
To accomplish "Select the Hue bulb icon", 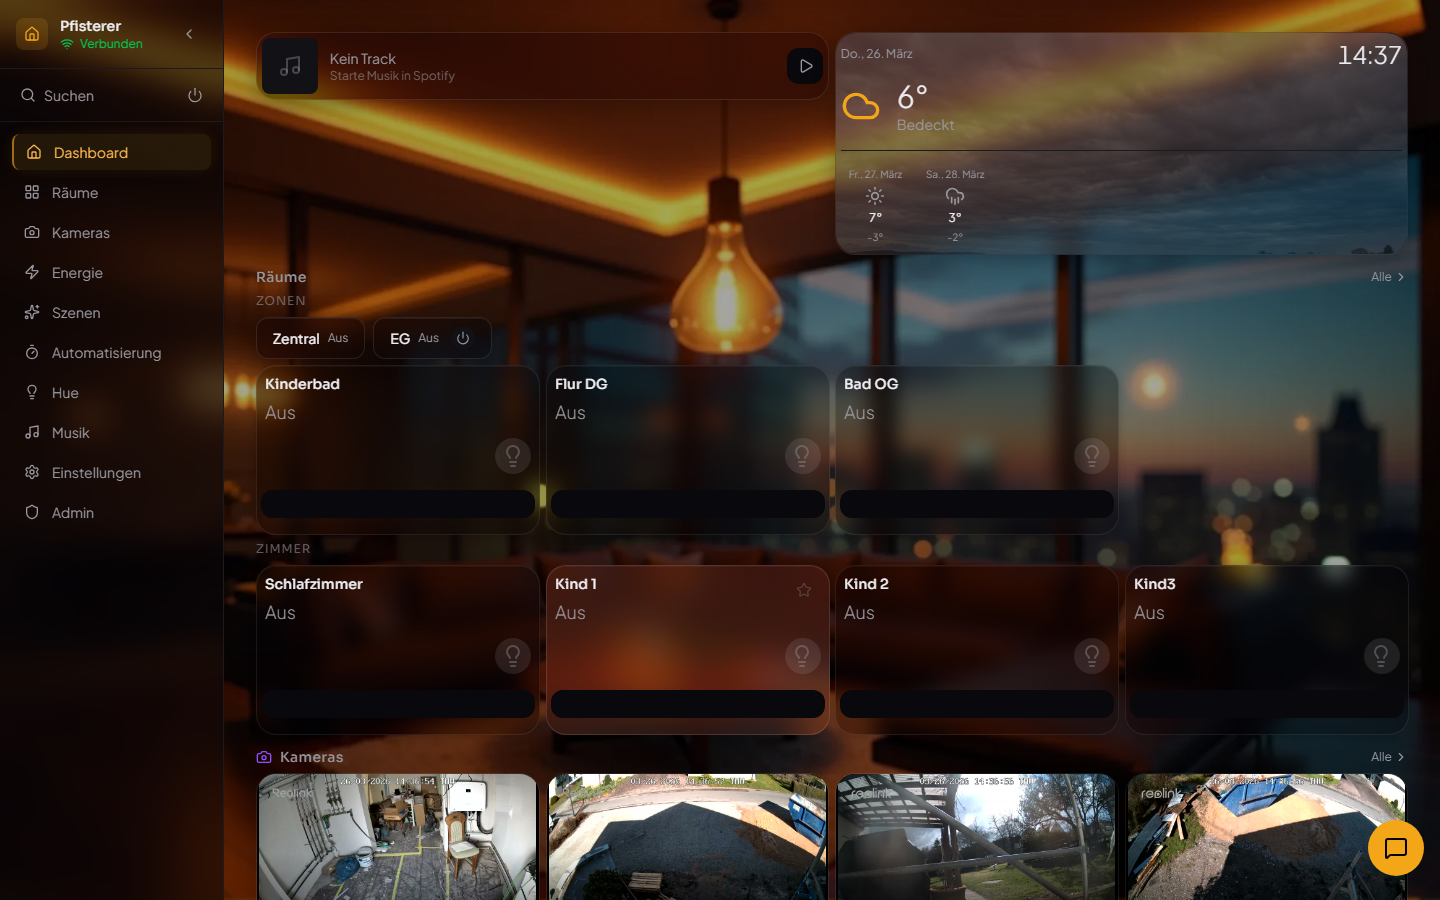I will click(32, 392).
